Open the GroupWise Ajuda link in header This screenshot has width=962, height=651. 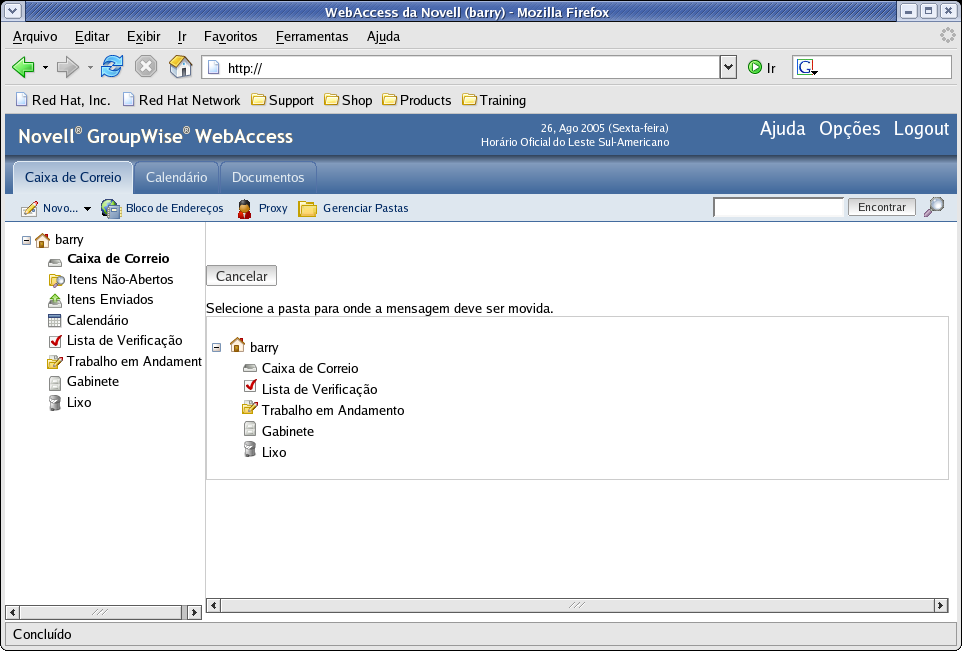click(x=782, y=129)
